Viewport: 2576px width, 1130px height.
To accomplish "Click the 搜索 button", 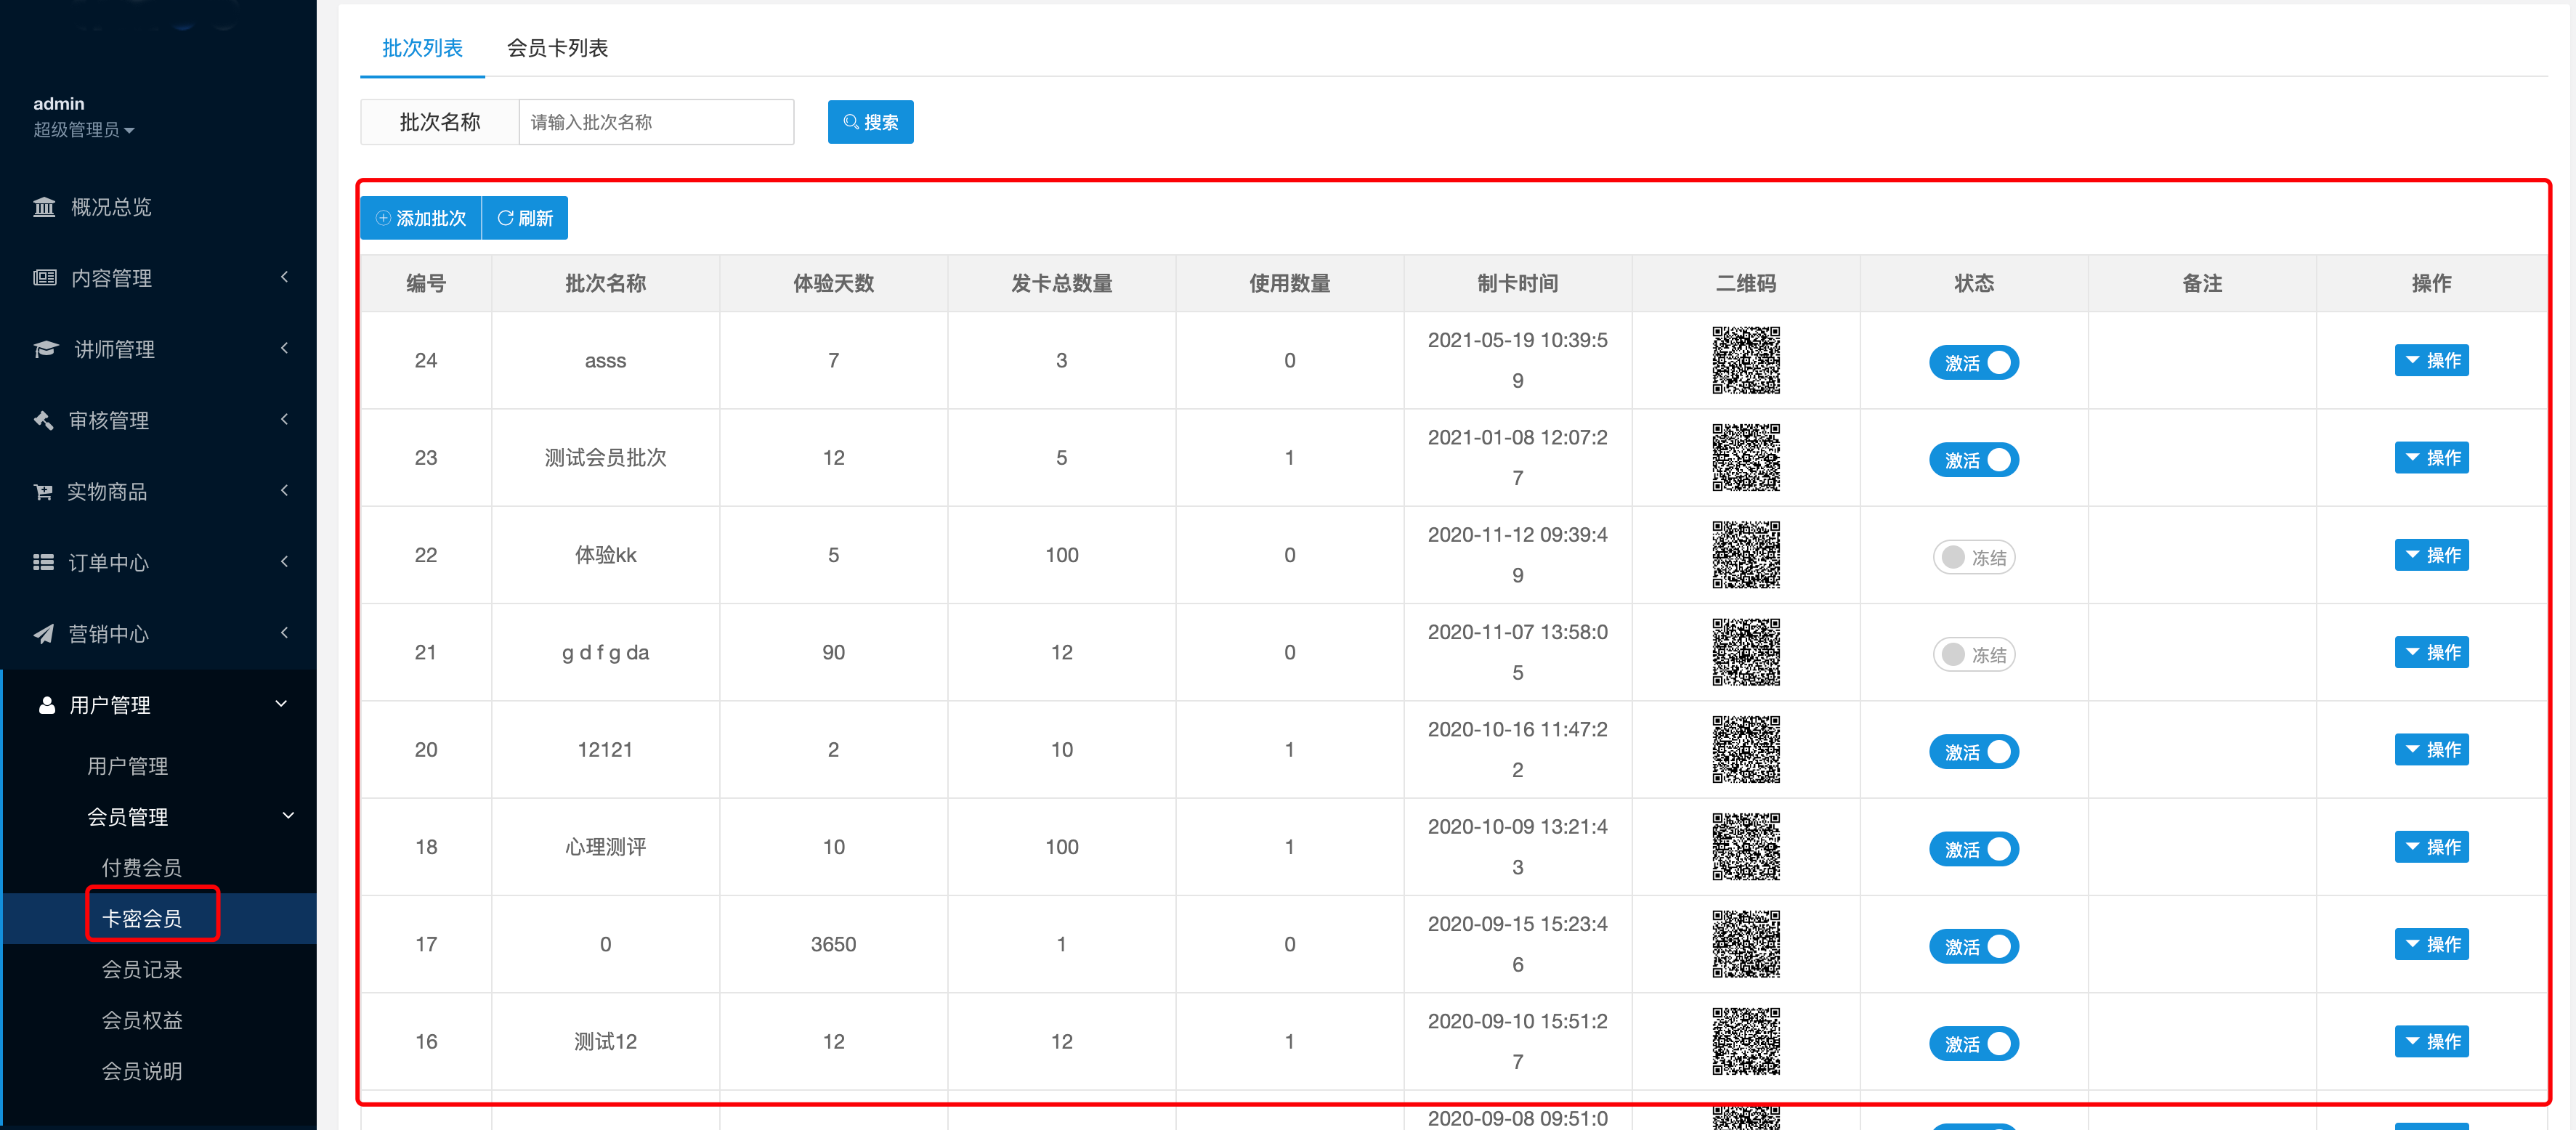I will [x=870, y=122].
